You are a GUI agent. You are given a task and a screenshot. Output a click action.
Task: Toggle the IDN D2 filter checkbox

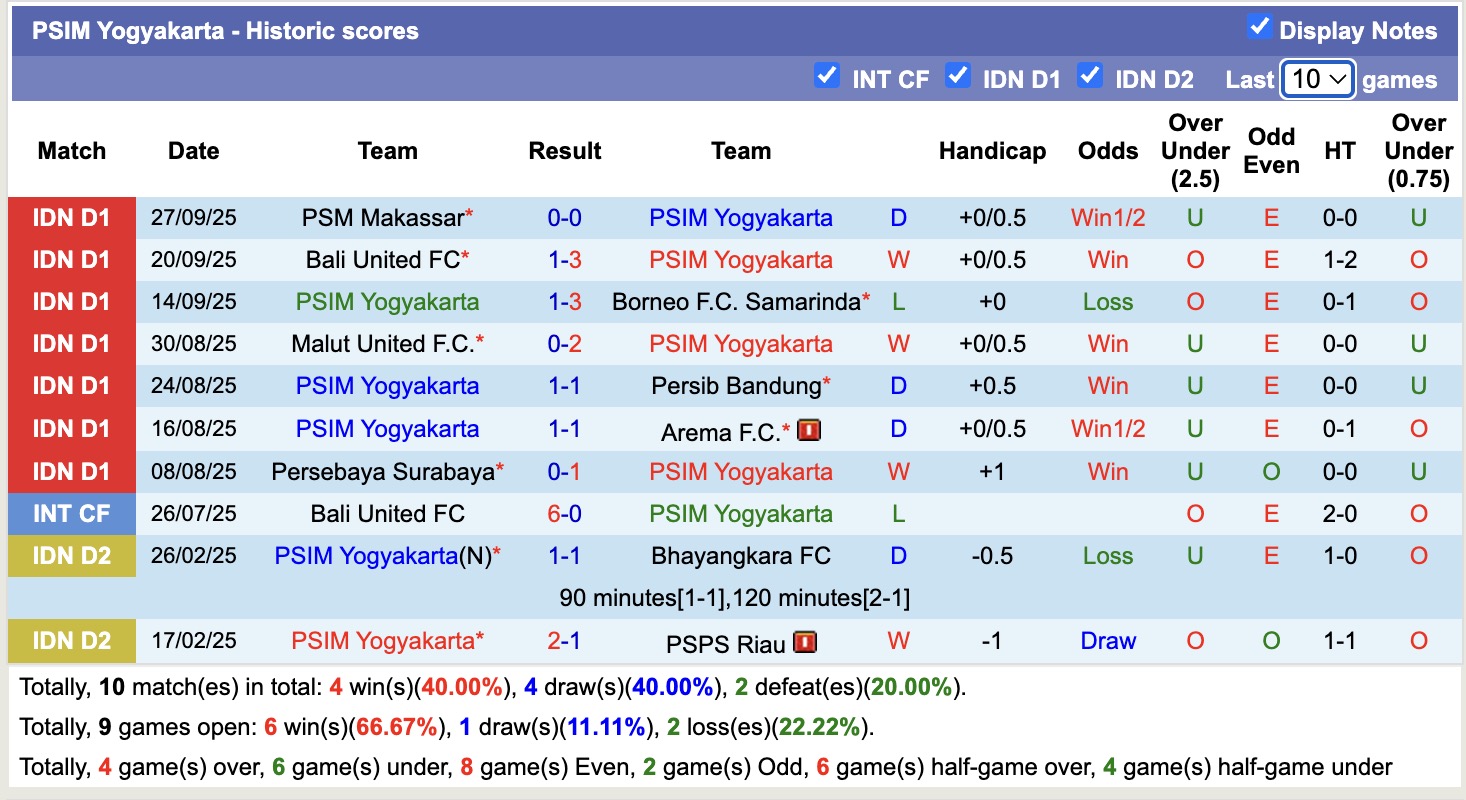point(1090,76)
